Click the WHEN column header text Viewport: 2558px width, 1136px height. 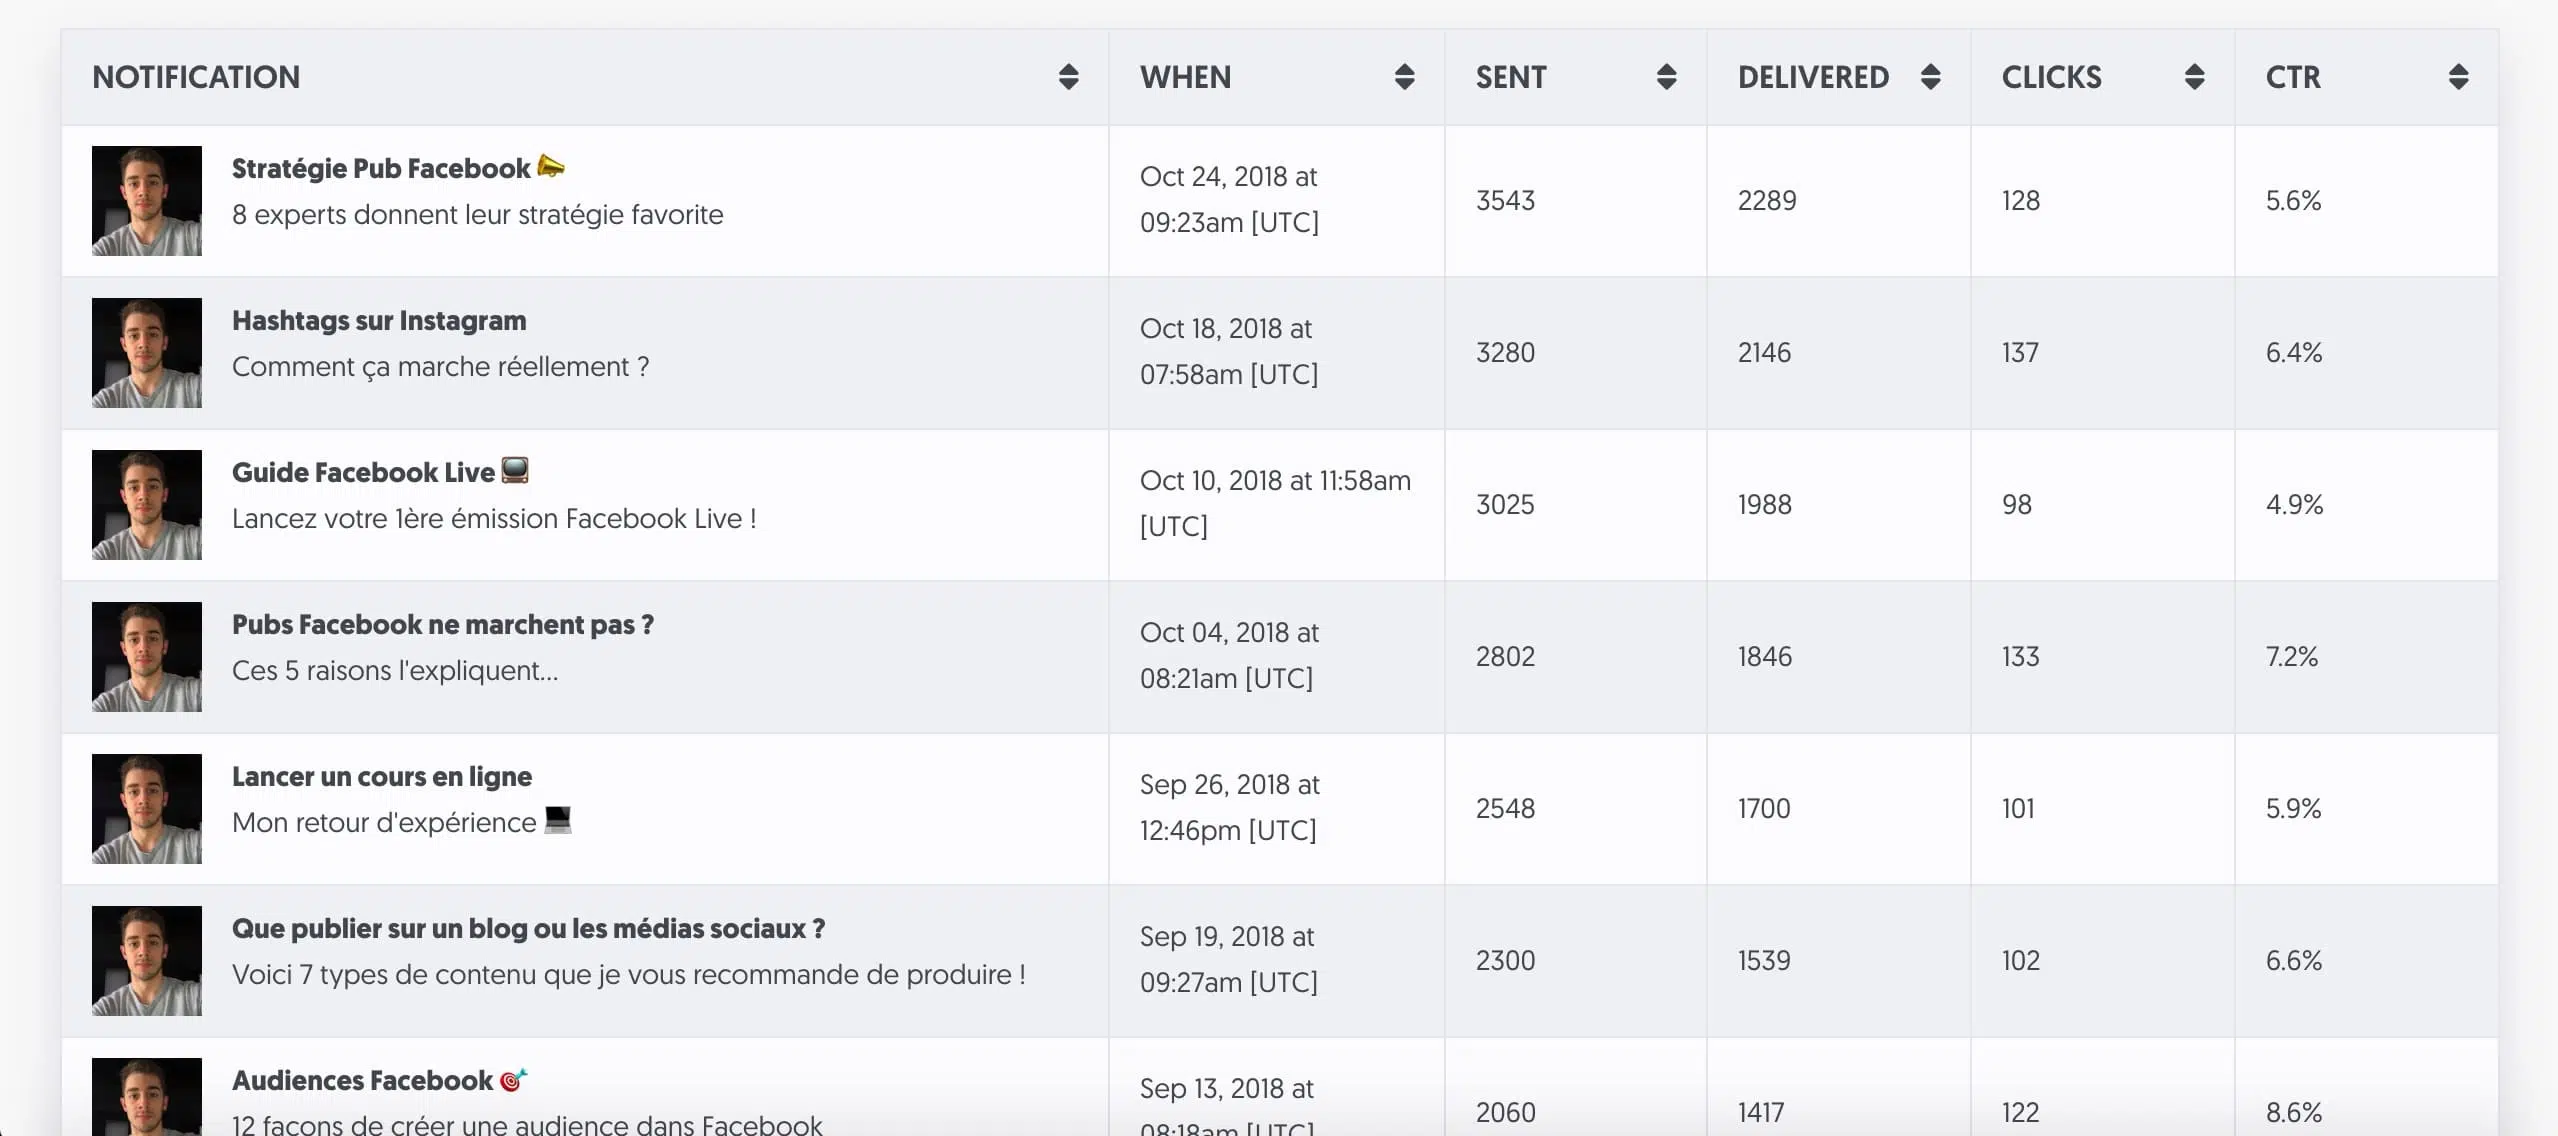click(1185, 77)
